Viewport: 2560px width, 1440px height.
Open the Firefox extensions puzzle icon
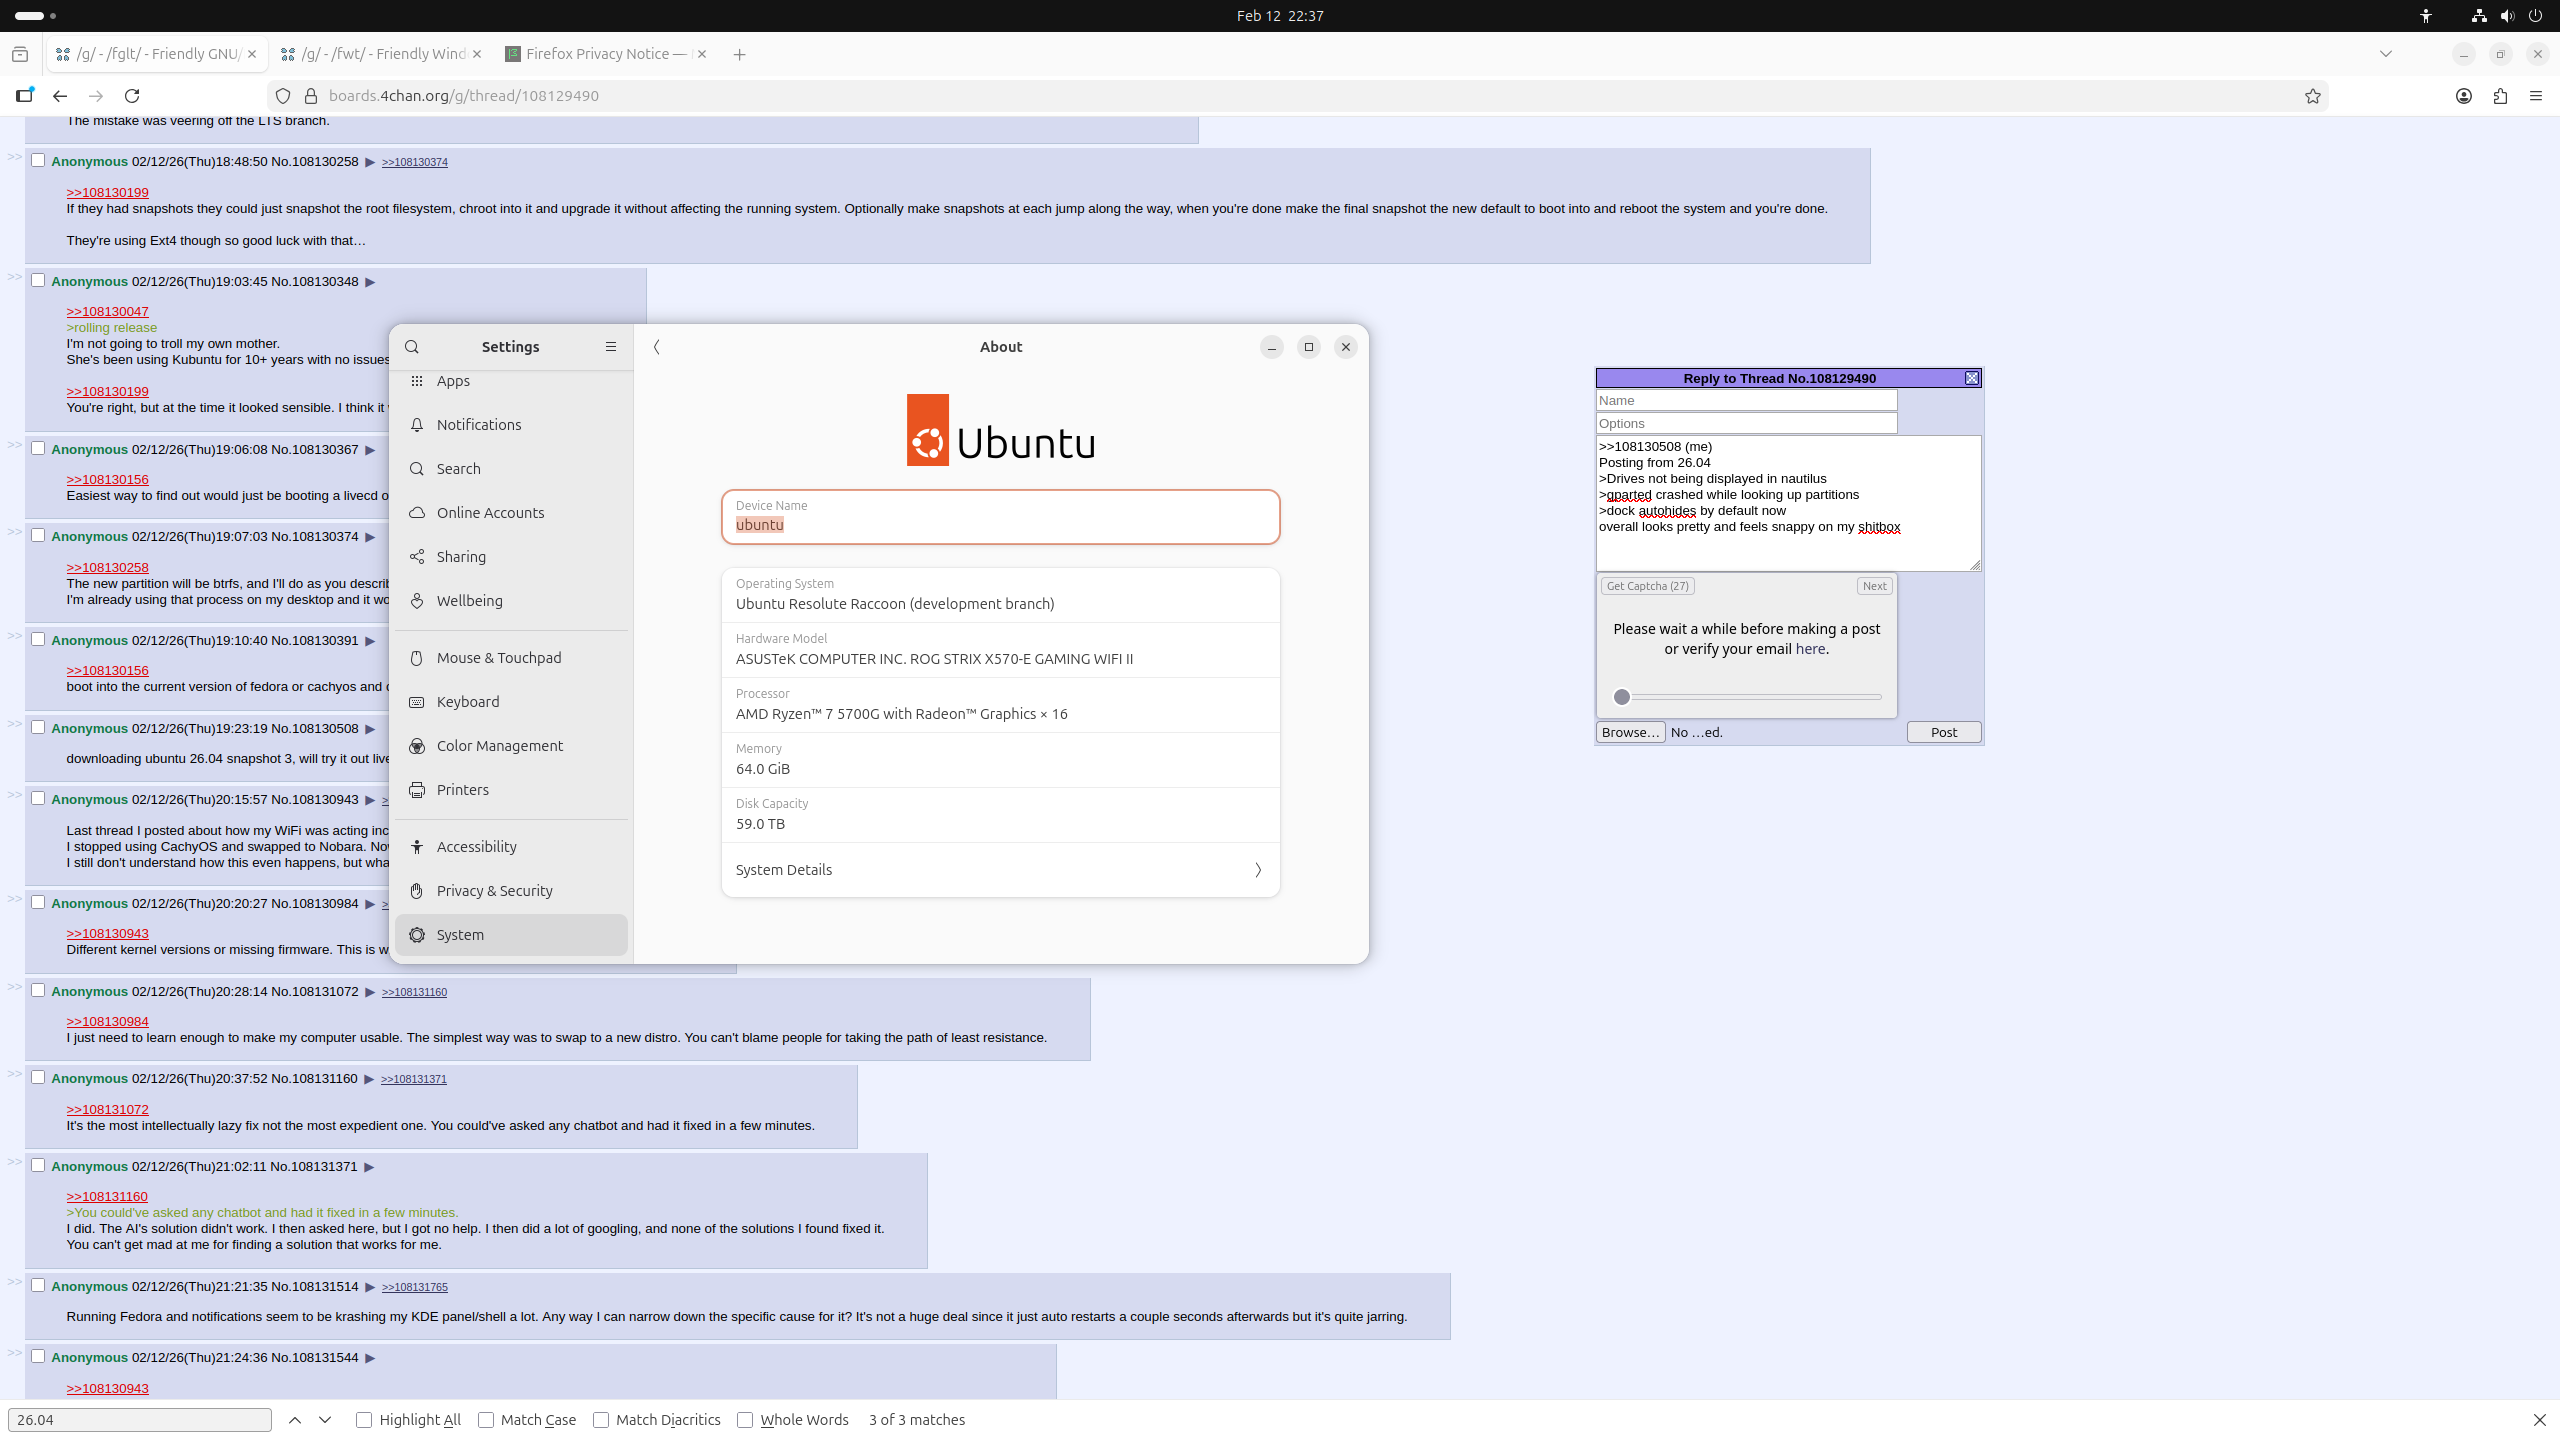[2500, 96]
